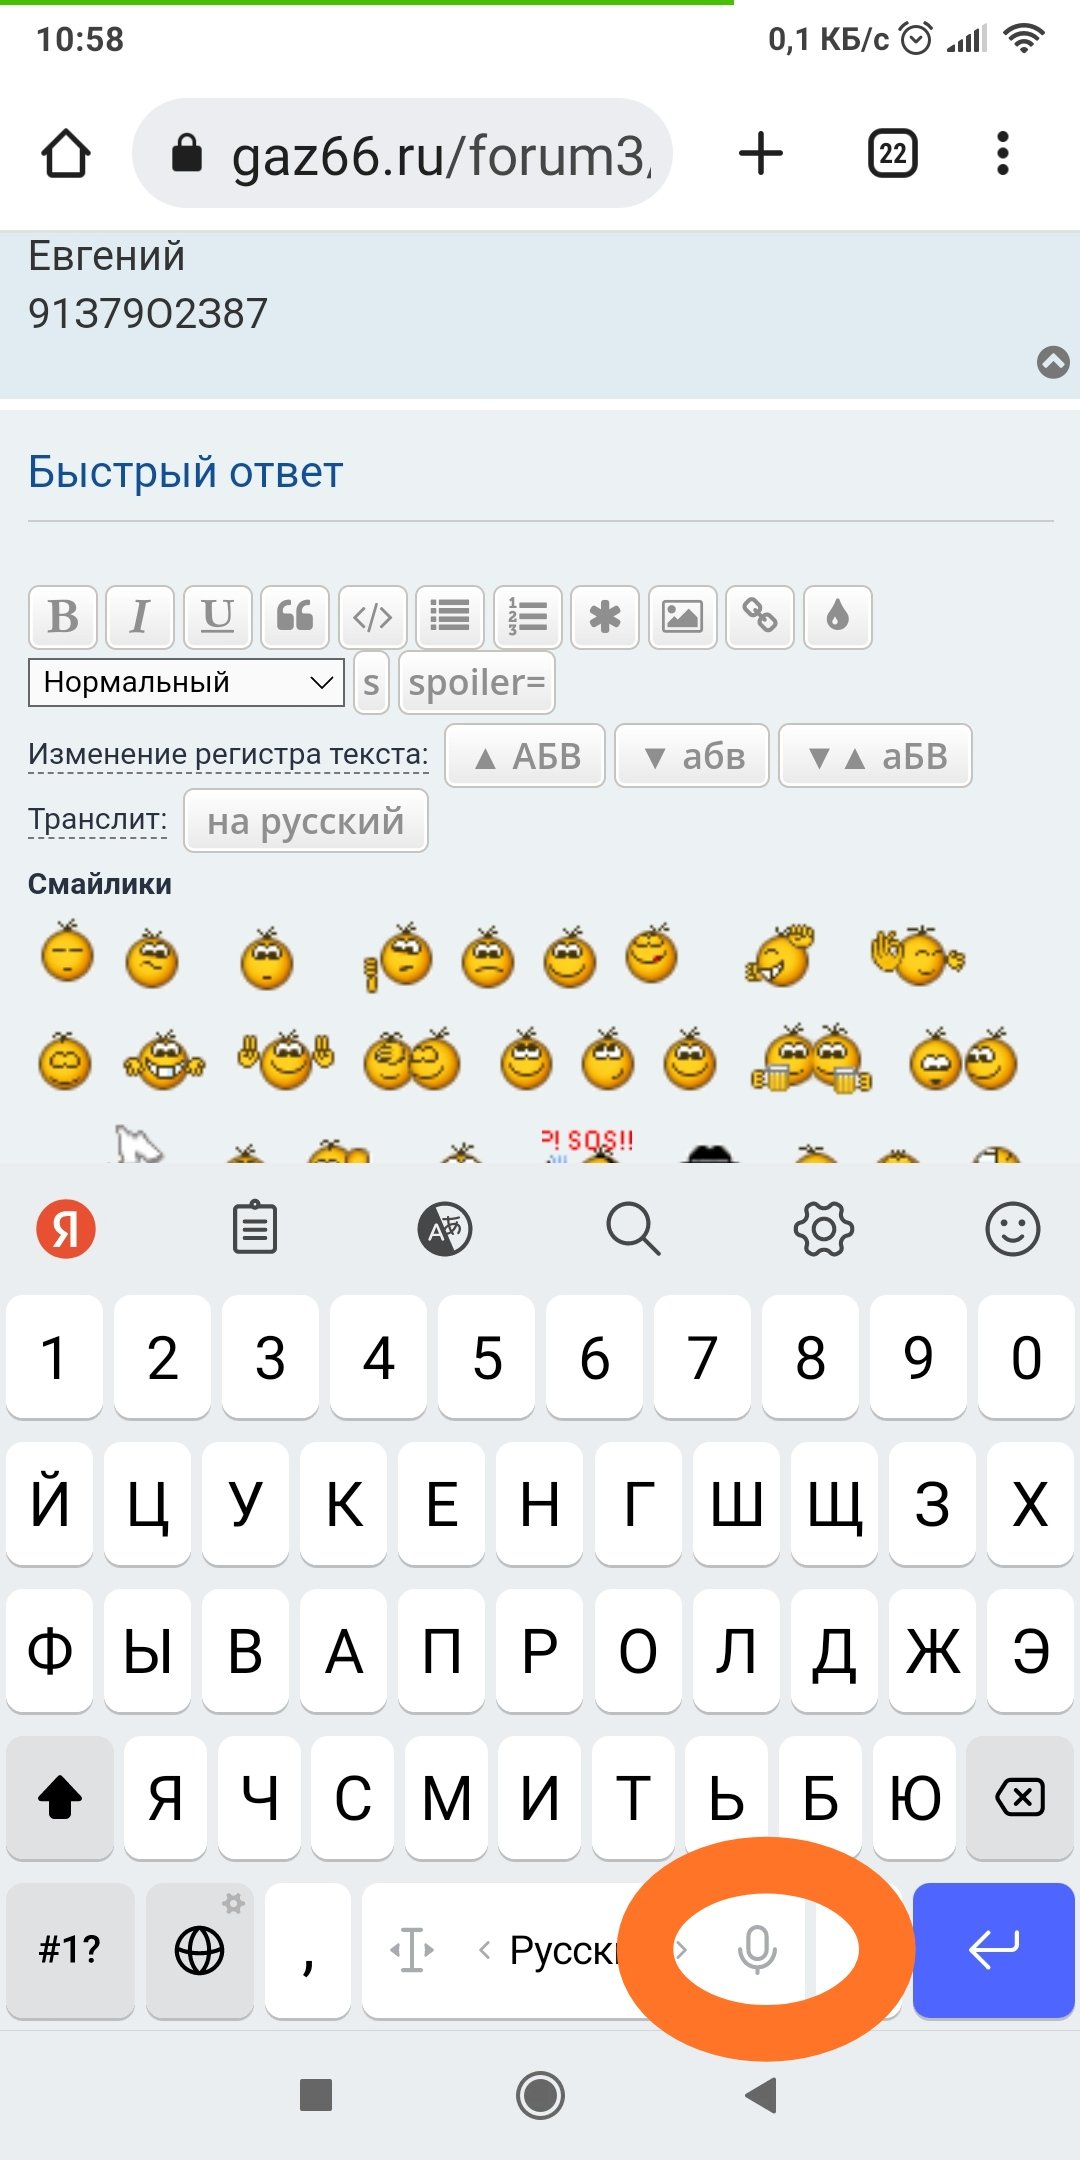This screenshot has width=1080, height=2160.
Task: Insert a URL link tag
Action: pyautogui.click(x=760, y=617)
